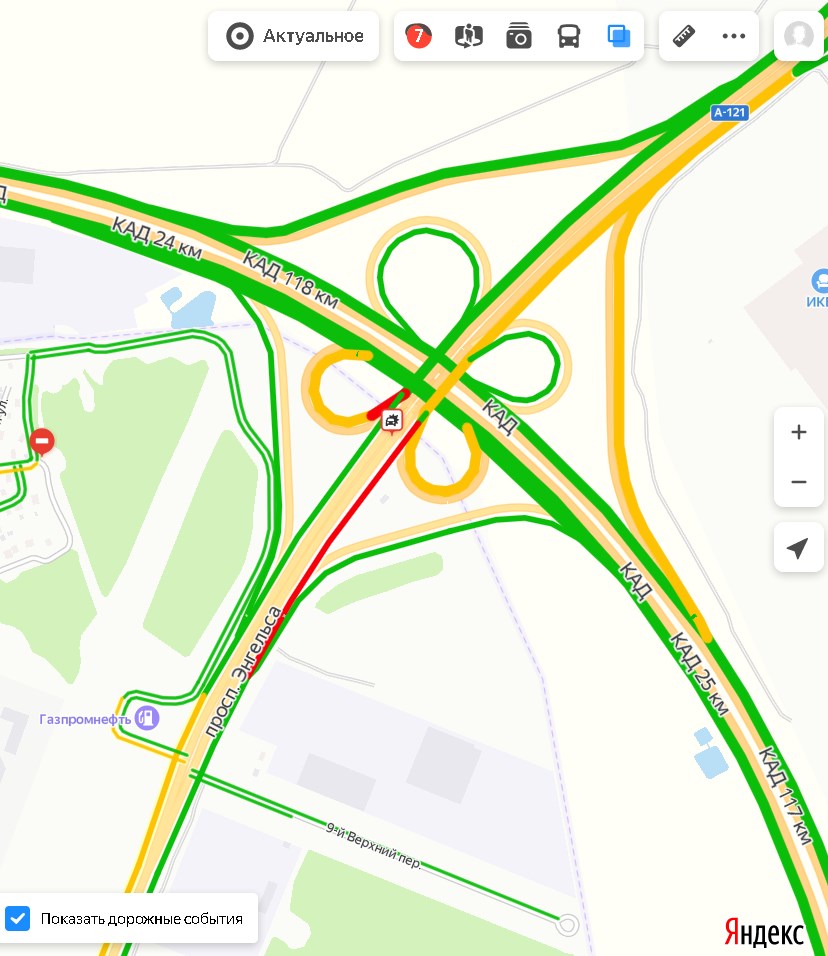
Task: Select the ruler measurement tool
Action: point(683,36)
